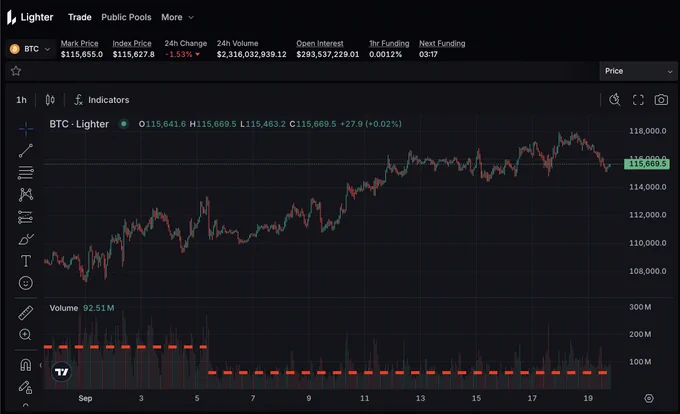This screenshot has height=414, width=680.
Task: Click the Lighter logo
Action: point(30,17)
